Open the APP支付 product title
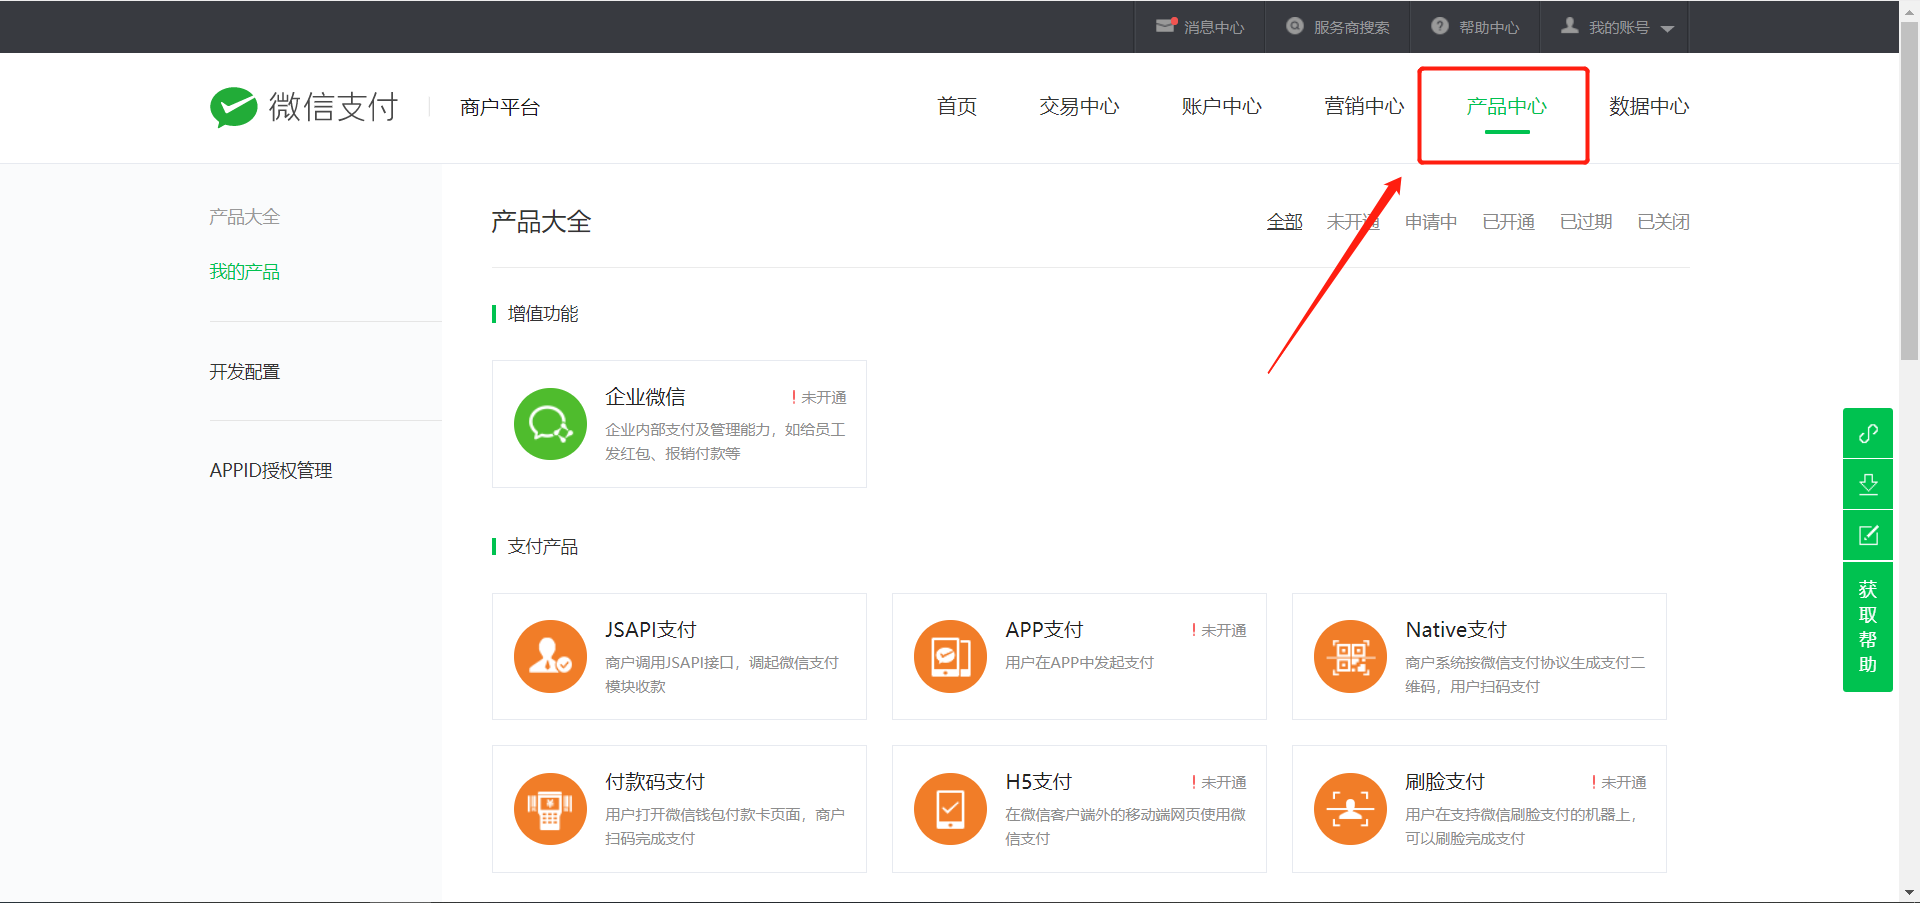This screenshot has height=903, width=1920. 1044,630
